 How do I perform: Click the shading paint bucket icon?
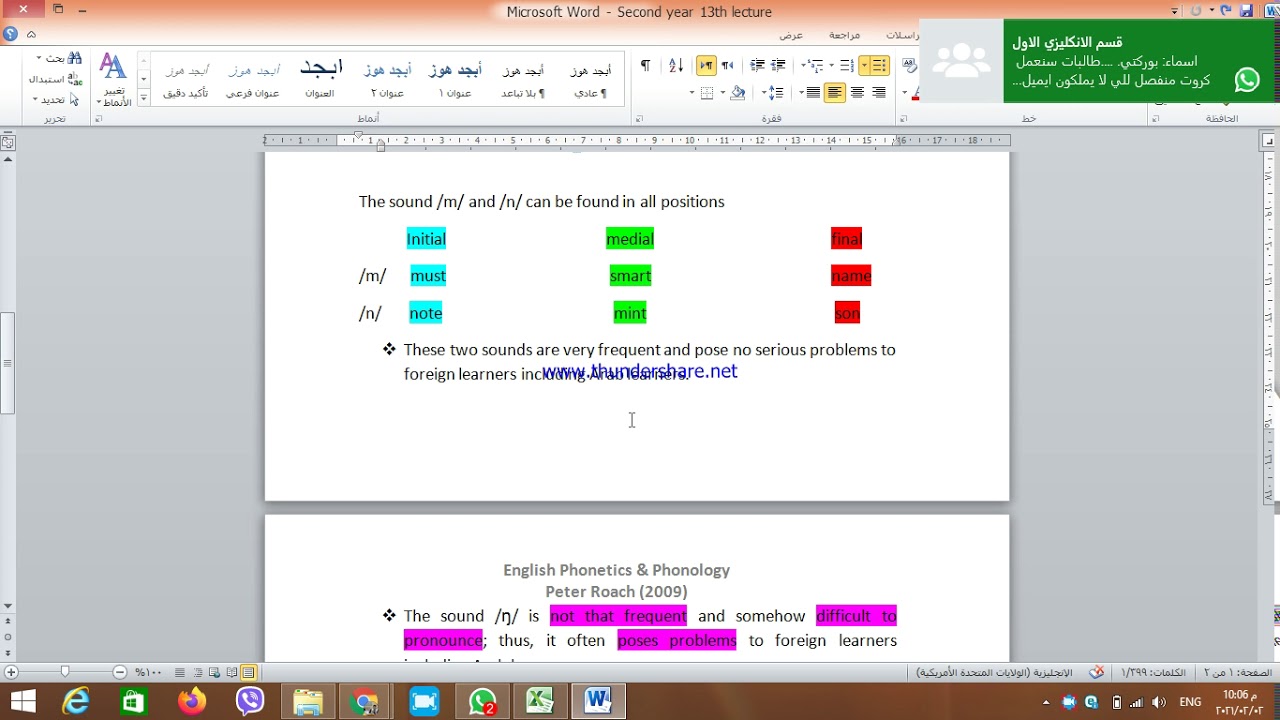pyautogui.click(x=738, y=93)
